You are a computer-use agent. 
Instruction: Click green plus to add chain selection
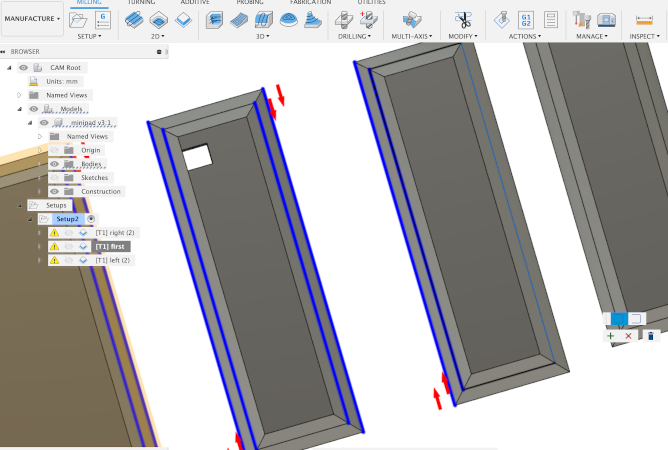click(x=611, y=336)
